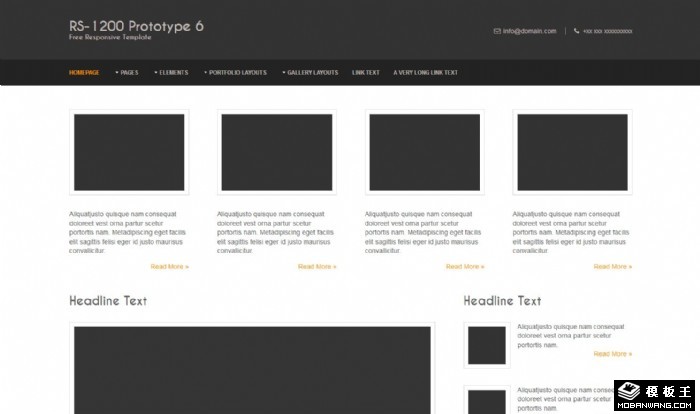Image resolution: width=700 pixels, height=414 pixels.
Task: Click the RS-1200 Prototype 6 site logo
Action: [x=136, y=25]
